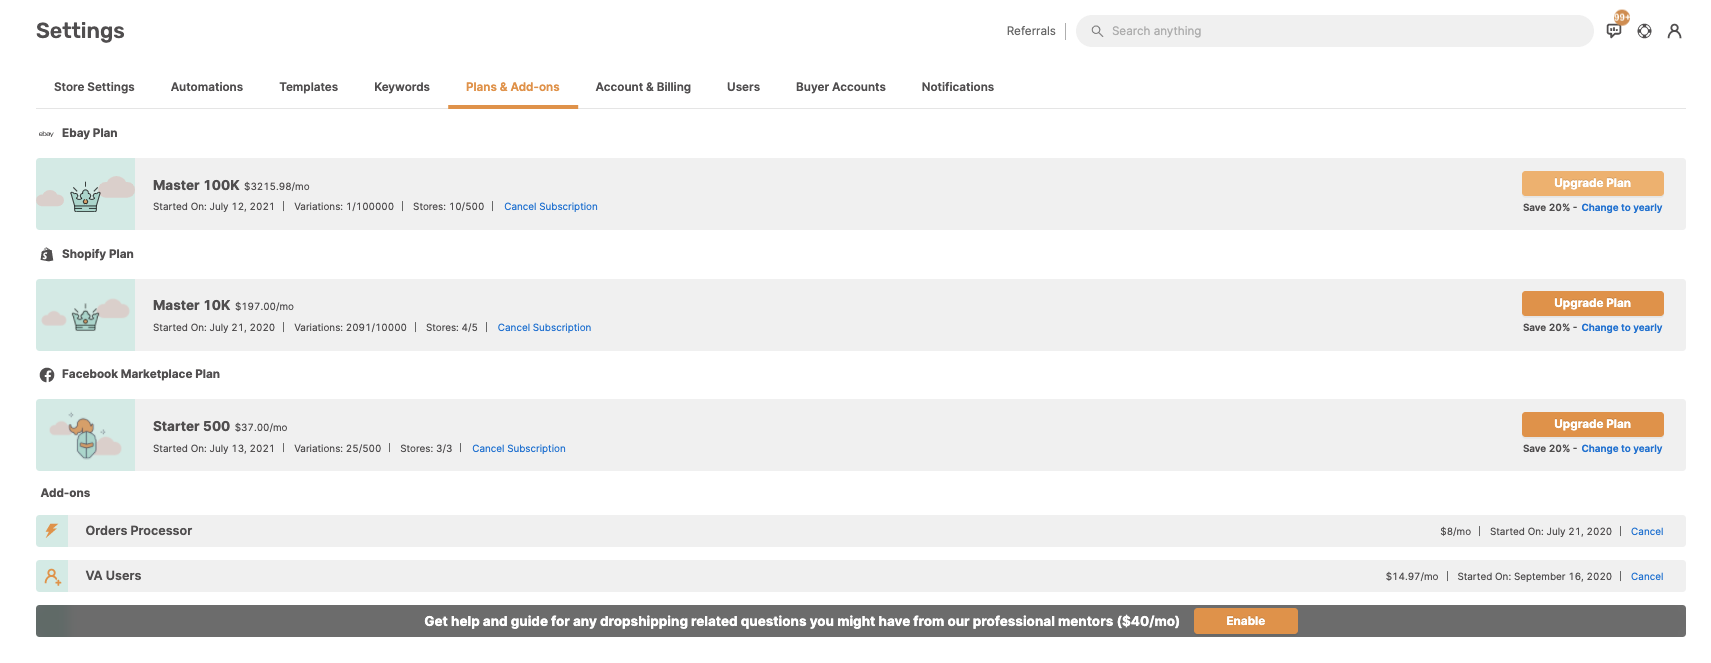Cancel the VA Users add-on
The height and width of the screenshot is (663, 1711).
[x=1647, y=577]
